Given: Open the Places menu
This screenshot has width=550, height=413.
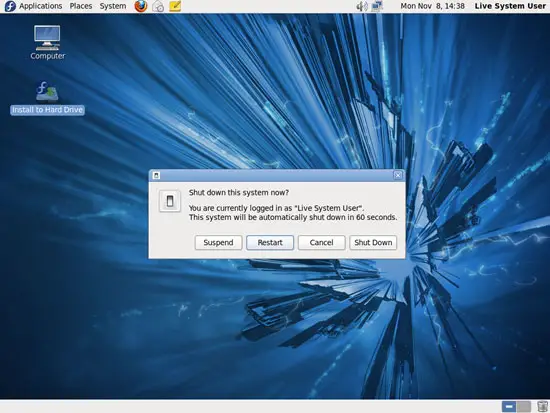Looking at the screenshot, I should (x=81, y=6).
